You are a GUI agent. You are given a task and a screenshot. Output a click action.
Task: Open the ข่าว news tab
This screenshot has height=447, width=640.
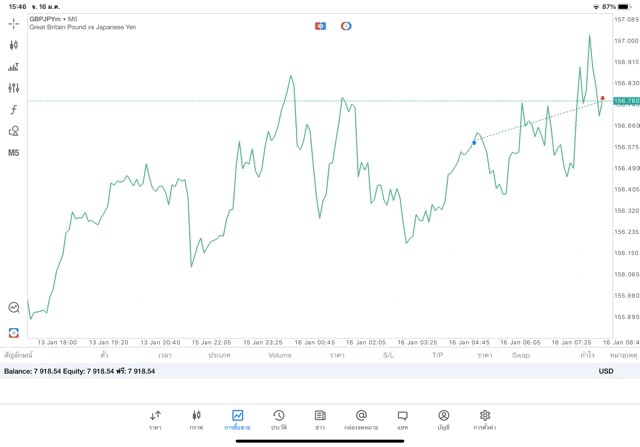tap(320, 419)
